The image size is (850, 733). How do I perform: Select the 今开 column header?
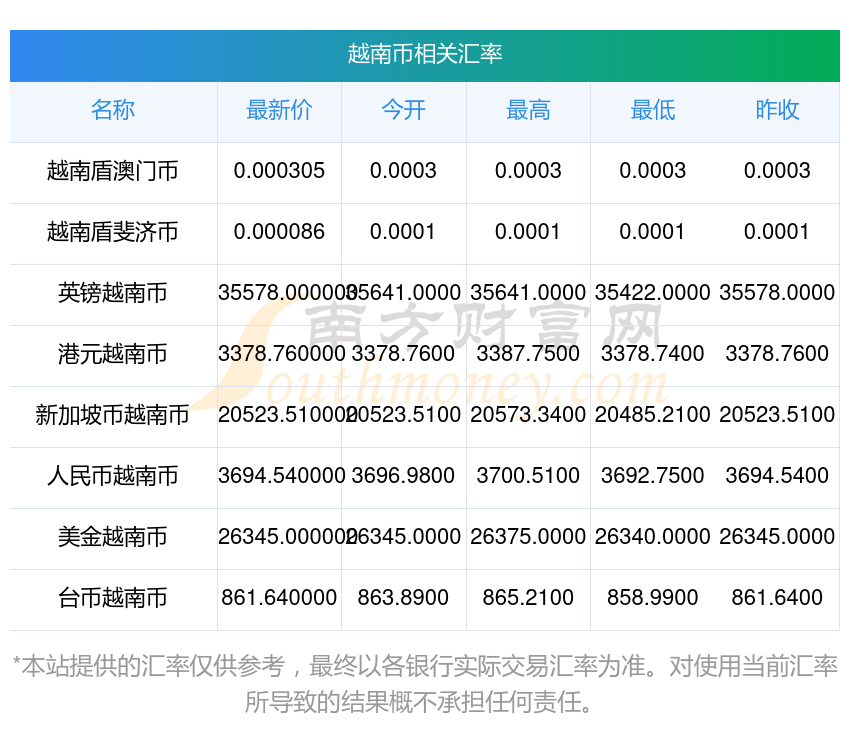(403, 110)
